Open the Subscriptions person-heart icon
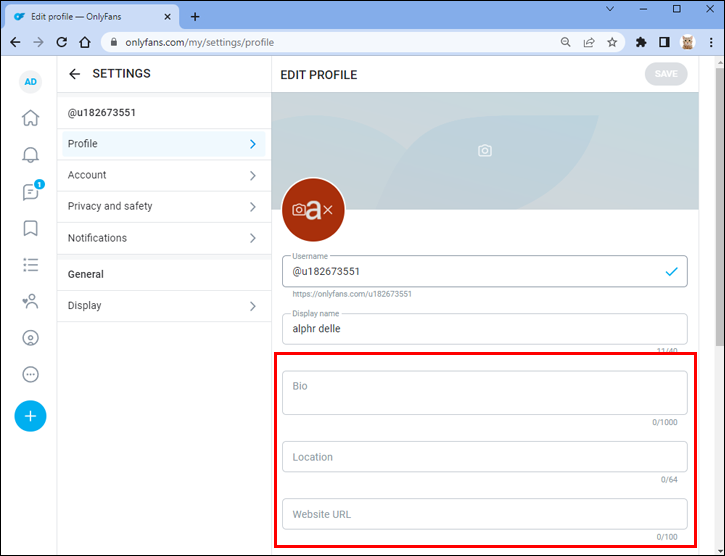This screenshot has width=725, height=556. click(x=31, y=301)
